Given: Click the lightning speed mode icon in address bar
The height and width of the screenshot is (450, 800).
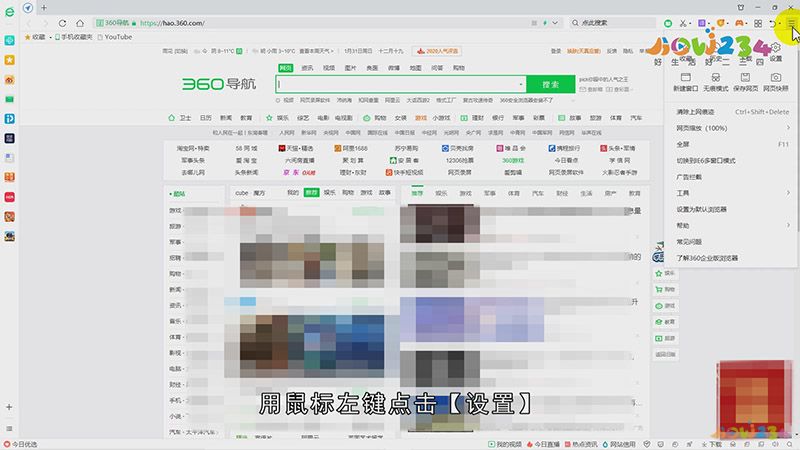Looking at the screenshot, I should (545, 23).
